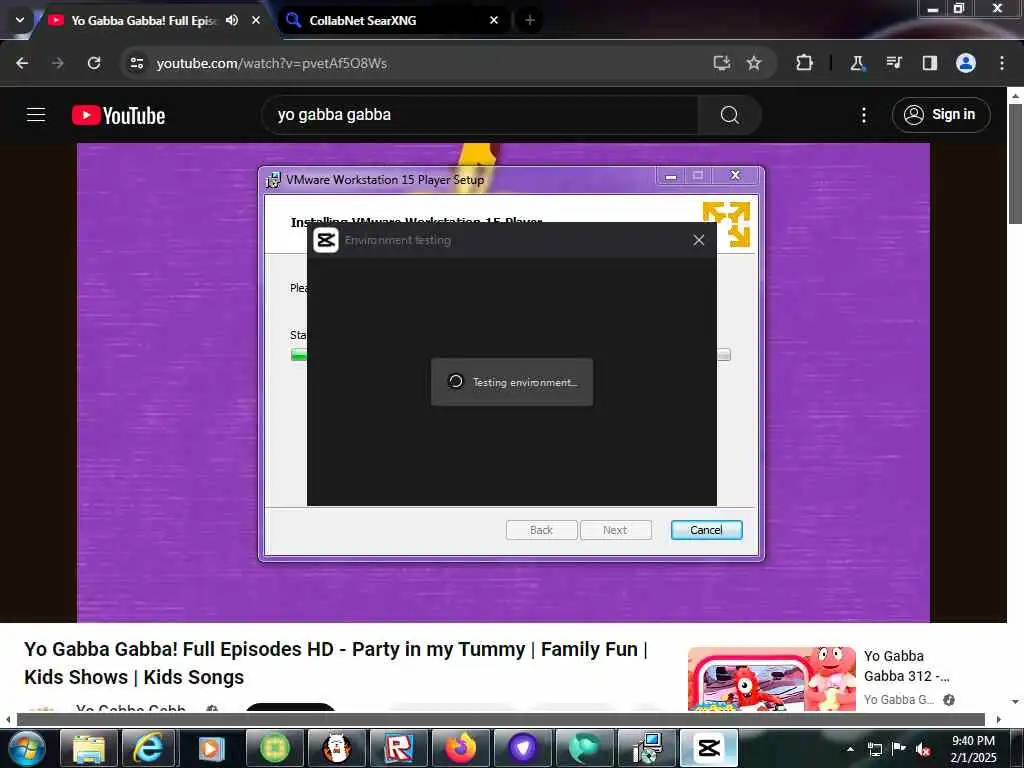Open the media controls icon
The width and height of the screenshot is (1024, 768).
[x=893, y=63]
